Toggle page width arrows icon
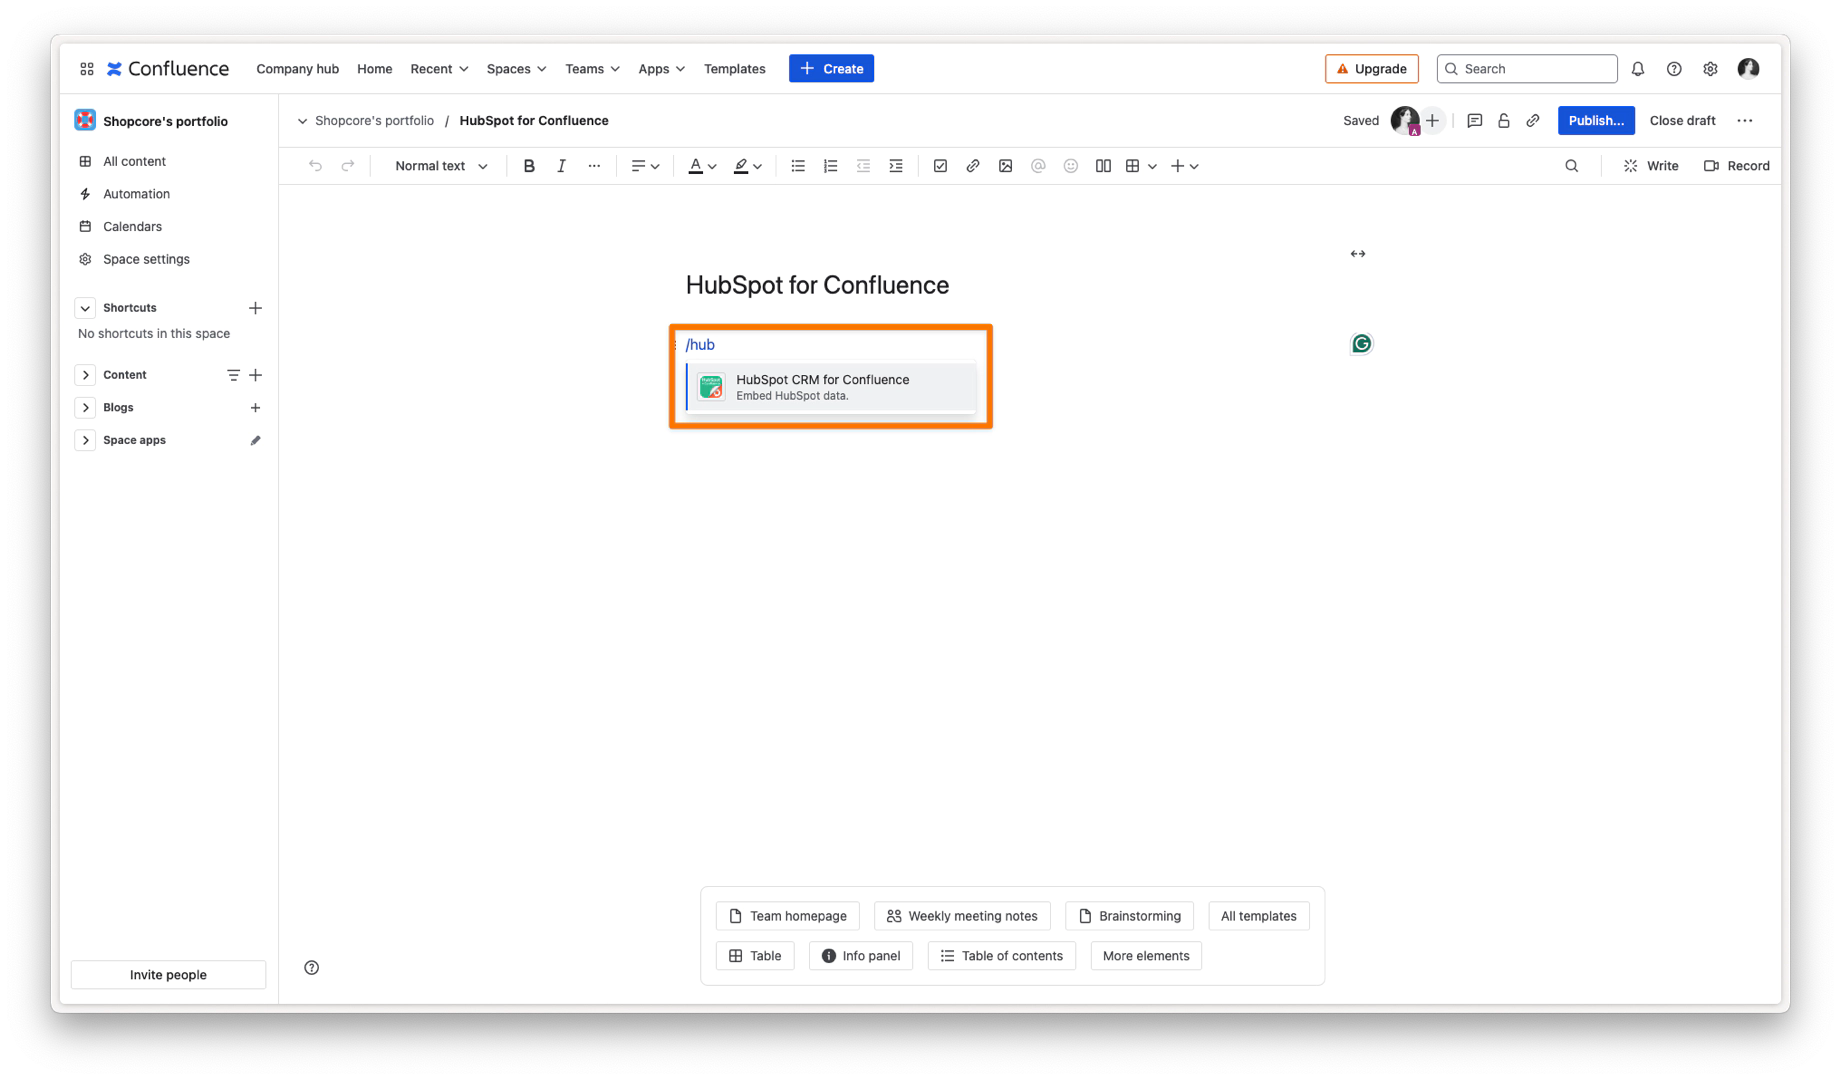The width and height of the screenshot is (1841, 1080). tap(1357, 254)
